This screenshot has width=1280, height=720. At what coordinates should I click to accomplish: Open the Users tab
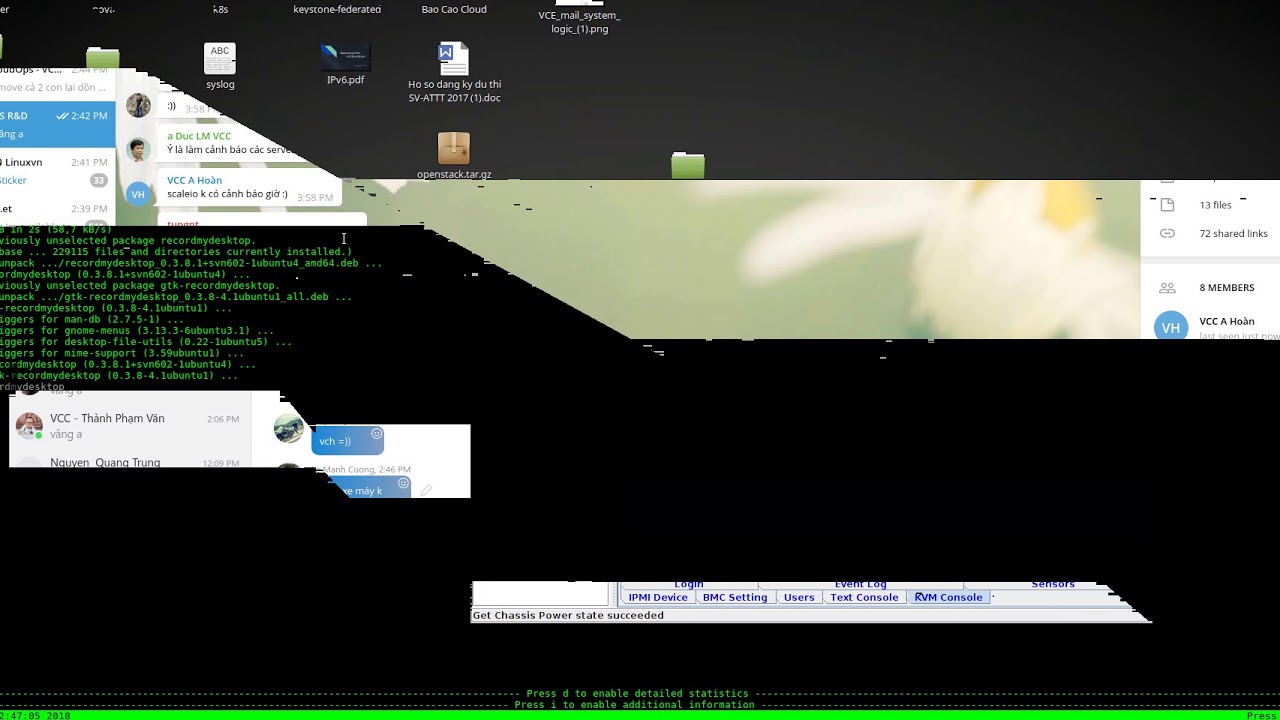point(799,597)
